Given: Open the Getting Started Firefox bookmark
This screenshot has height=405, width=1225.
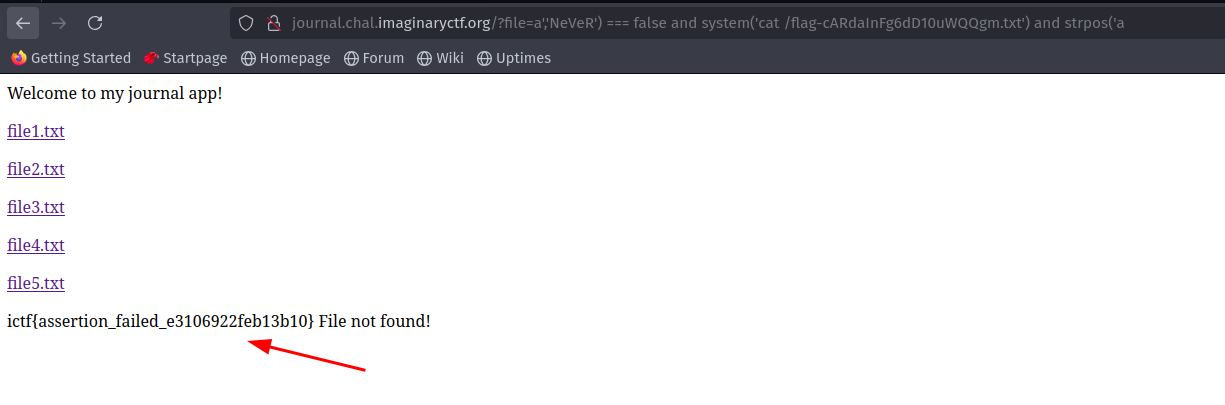Looking at the screenshot, I should pos(71,58).
